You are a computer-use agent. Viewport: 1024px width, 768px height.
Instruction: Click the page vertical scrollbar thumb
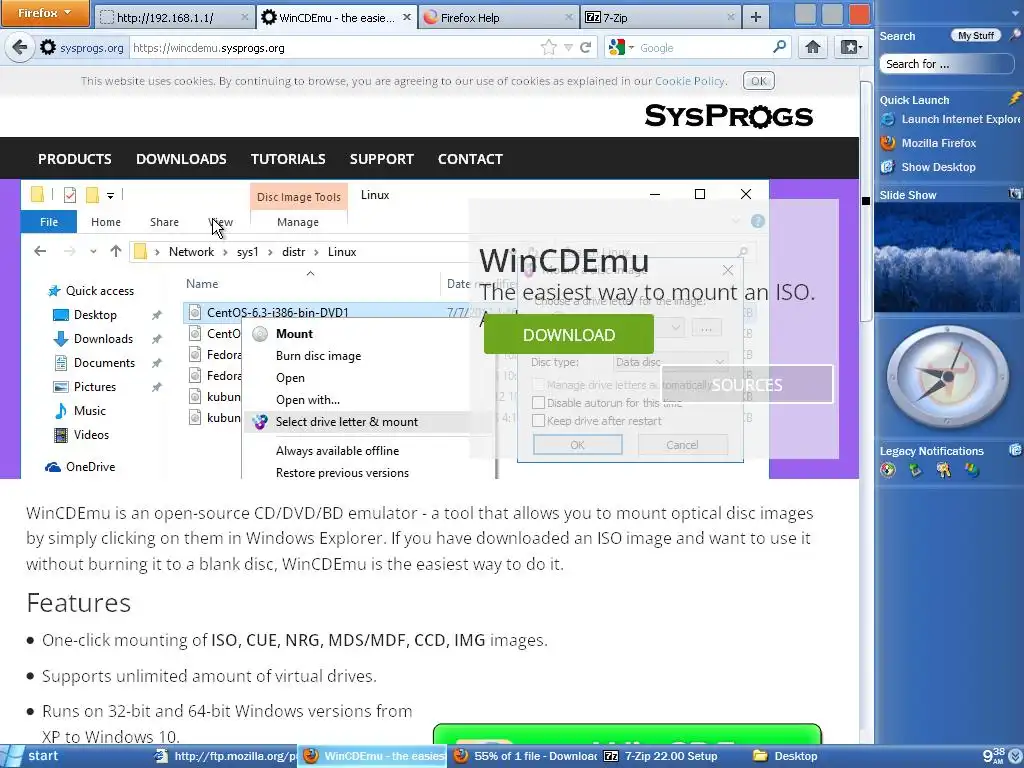point(866,202)
